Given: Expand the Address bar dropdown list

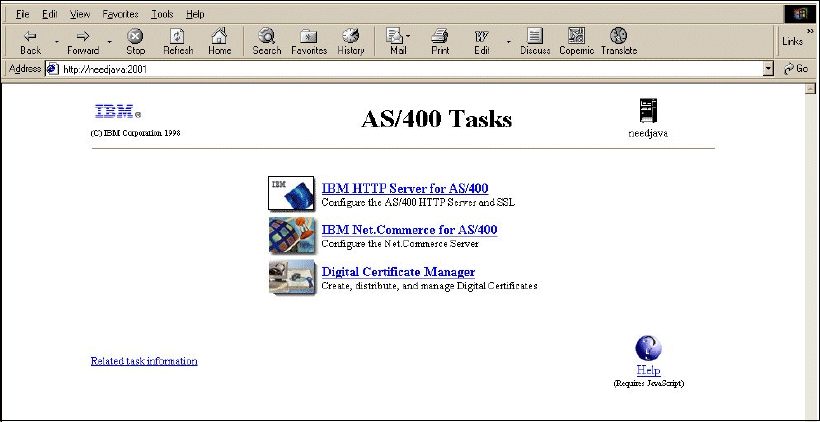Looking at the screenshot, I should [x=768, y=69].
